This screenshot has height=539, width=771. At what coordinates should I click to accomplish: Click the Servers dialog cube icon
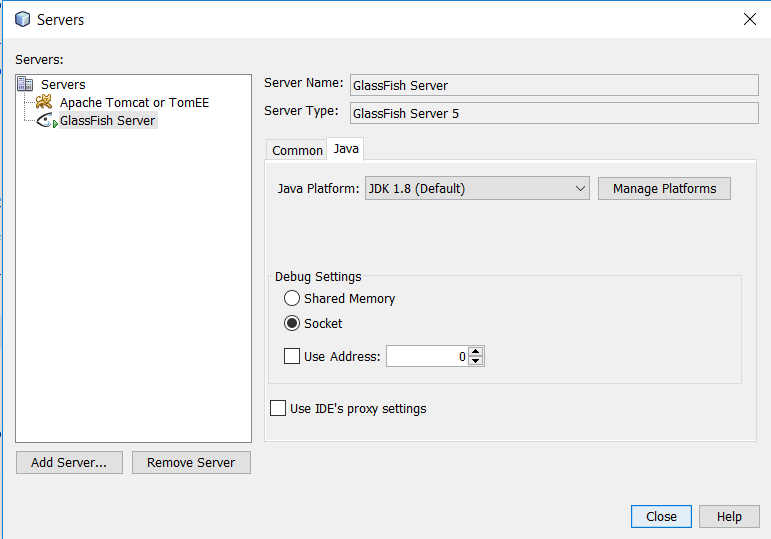tap(23, 19)
